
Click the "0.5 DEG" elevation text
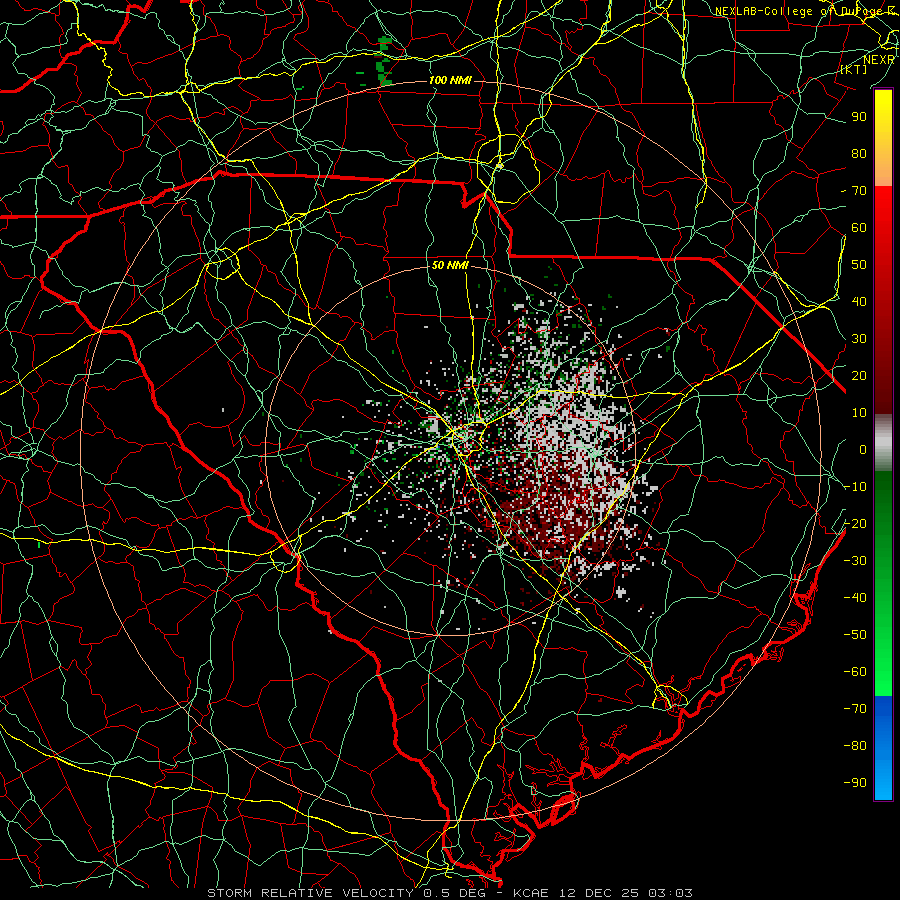454,893
